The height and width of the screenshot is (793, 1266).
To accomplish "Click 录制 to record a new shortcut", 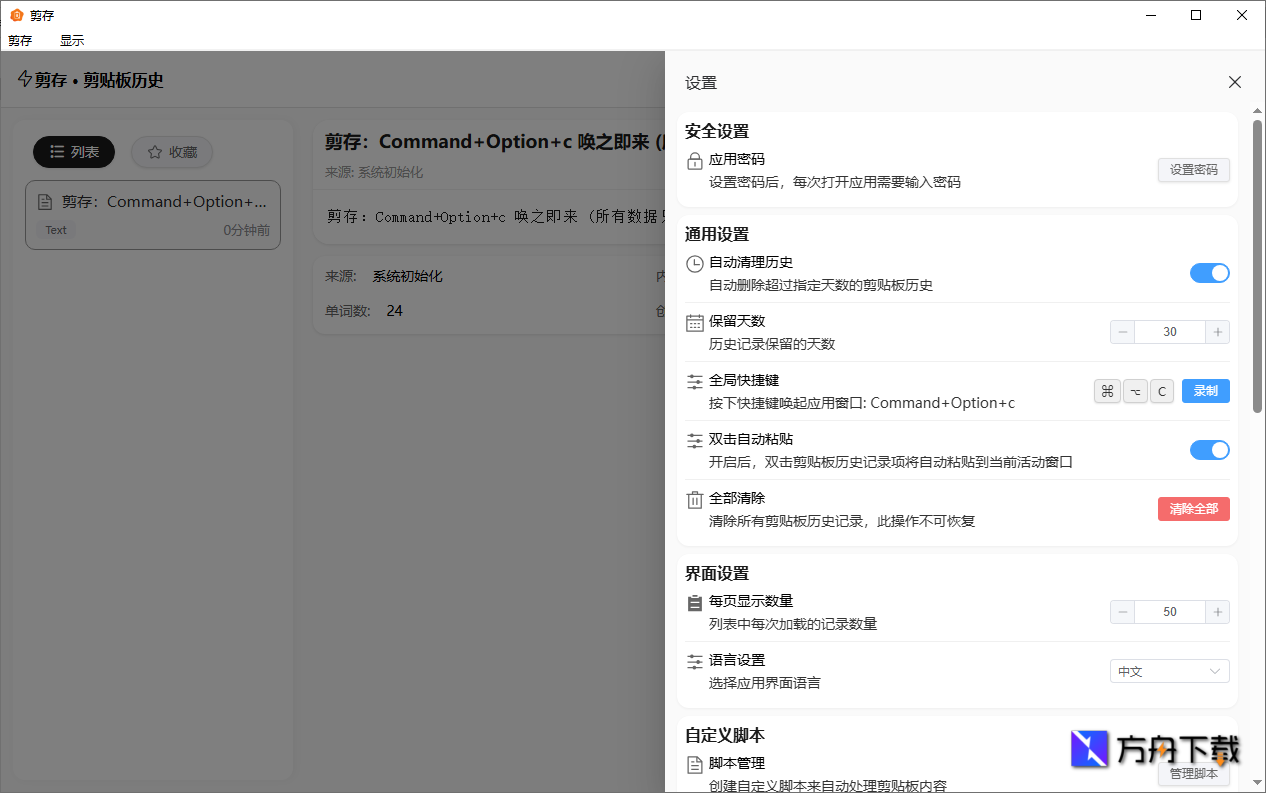I will click(x=1205, y=391).
